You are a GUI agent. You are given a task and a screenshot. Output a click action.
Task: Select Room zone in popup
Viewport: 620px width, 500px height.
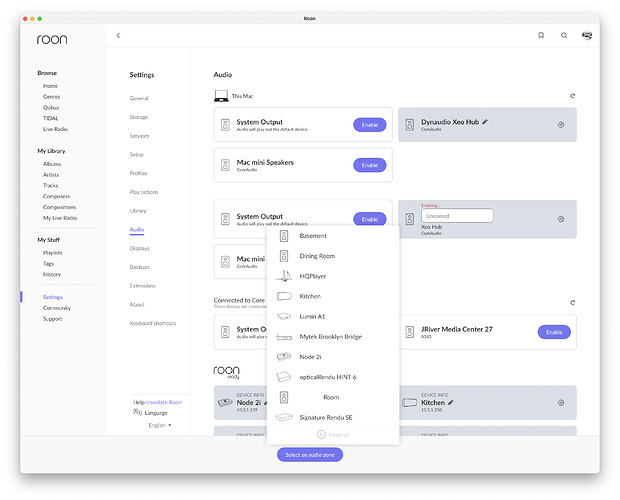pyautogui.click(x=333, y=397)
